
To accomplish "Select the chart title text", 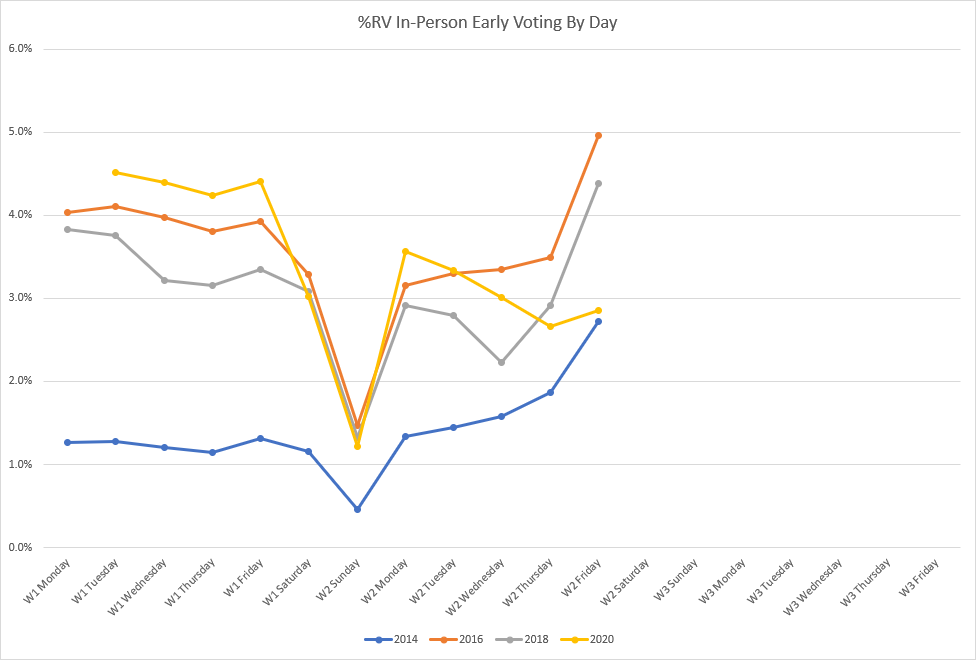I will tap(487, 23).
